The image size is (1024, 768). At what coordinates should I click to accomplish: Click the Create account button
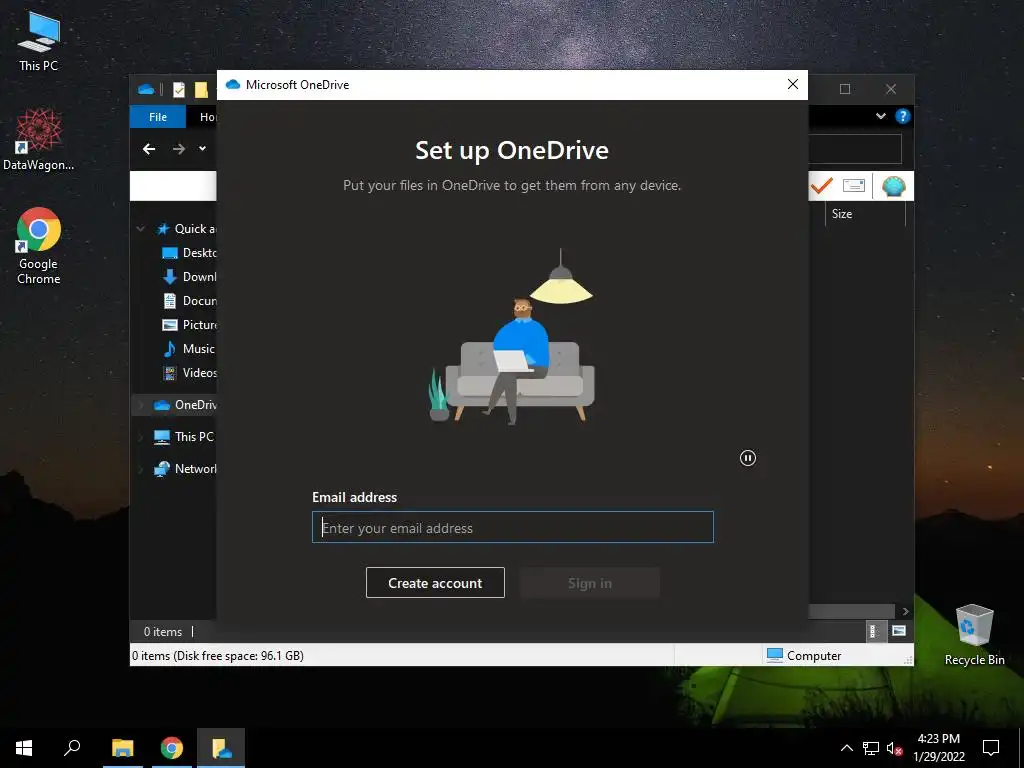[435, 583]
